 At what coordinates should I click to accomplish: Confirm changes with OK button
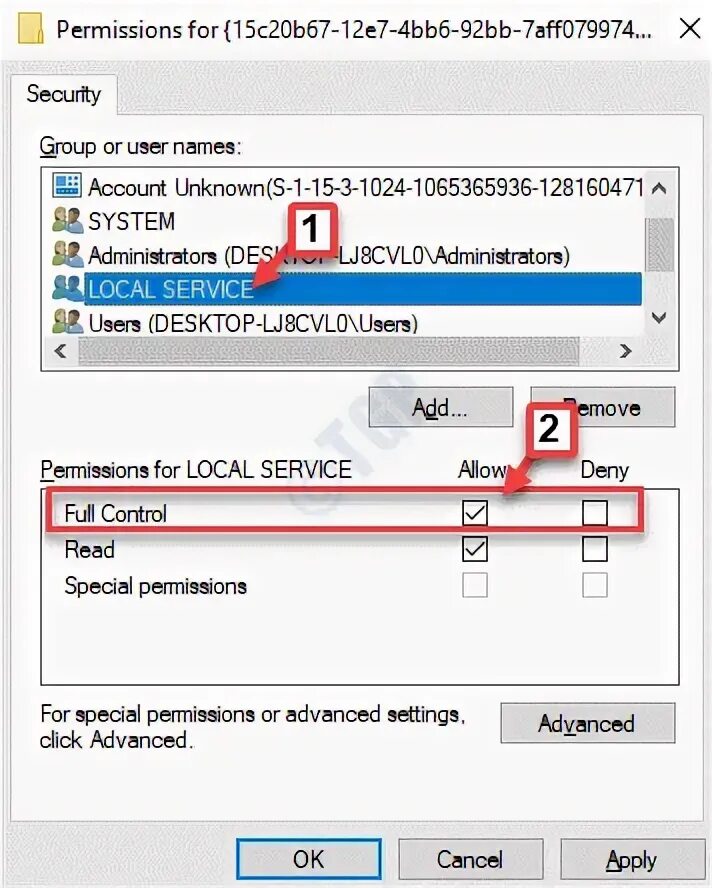pyautogui.click(x=309, y=860)
